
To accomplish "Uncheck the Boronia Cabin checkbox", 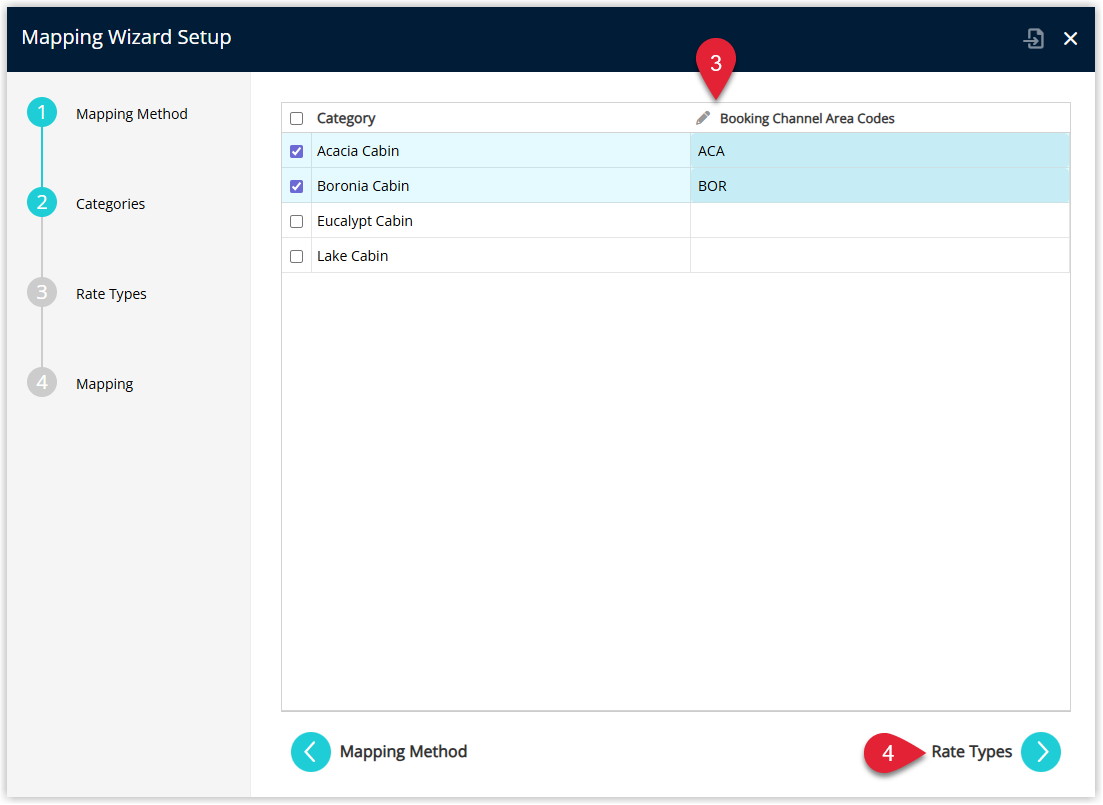I will click(297, 186).
